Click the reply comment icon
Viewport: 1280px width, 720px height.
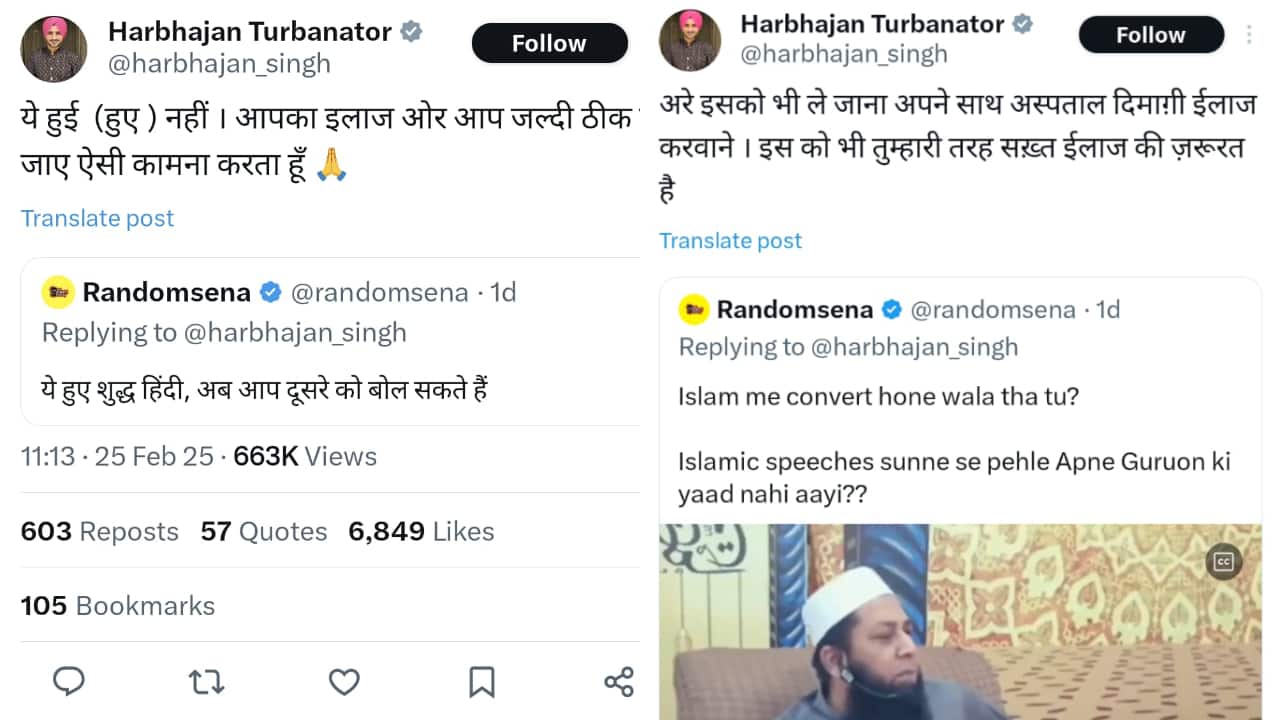(x=68, y=681)
